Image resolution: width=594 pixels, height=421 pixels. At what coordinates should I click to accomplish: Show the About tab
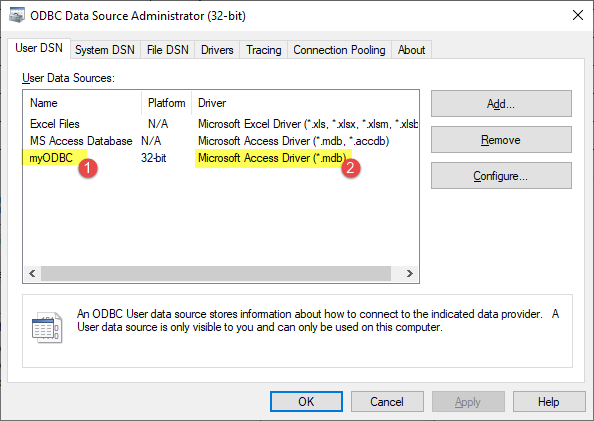click(411, 50)
